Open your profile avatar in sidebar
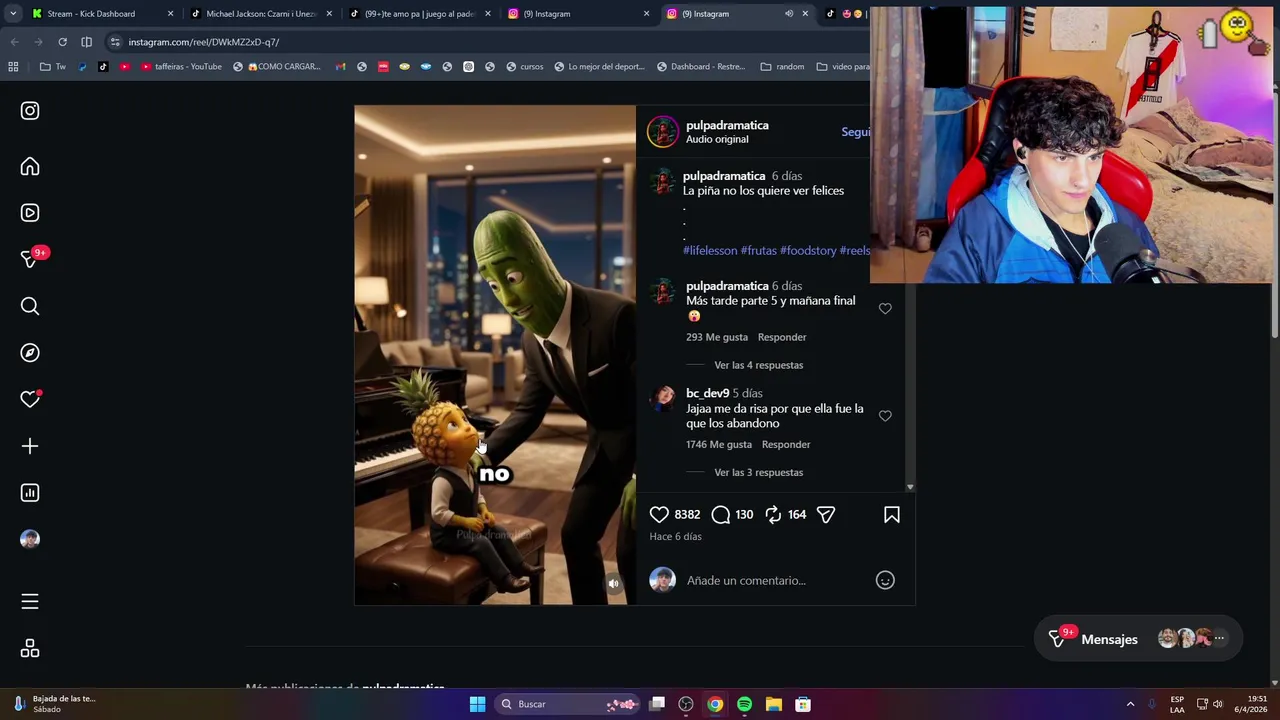Image resolution: width=1280 pixels, height=720 pixels. 30,539
